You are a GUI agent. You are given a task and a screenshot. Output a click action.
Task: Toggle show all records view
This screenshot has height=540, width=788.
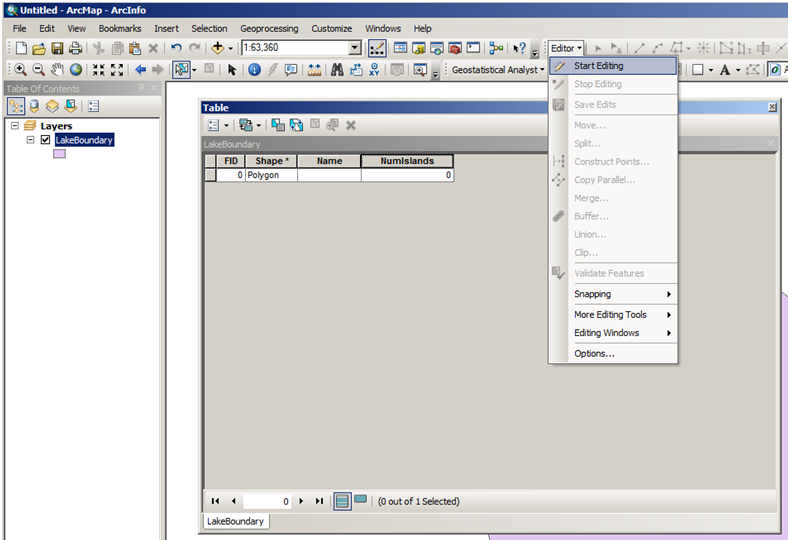click(x=342, y=501)
